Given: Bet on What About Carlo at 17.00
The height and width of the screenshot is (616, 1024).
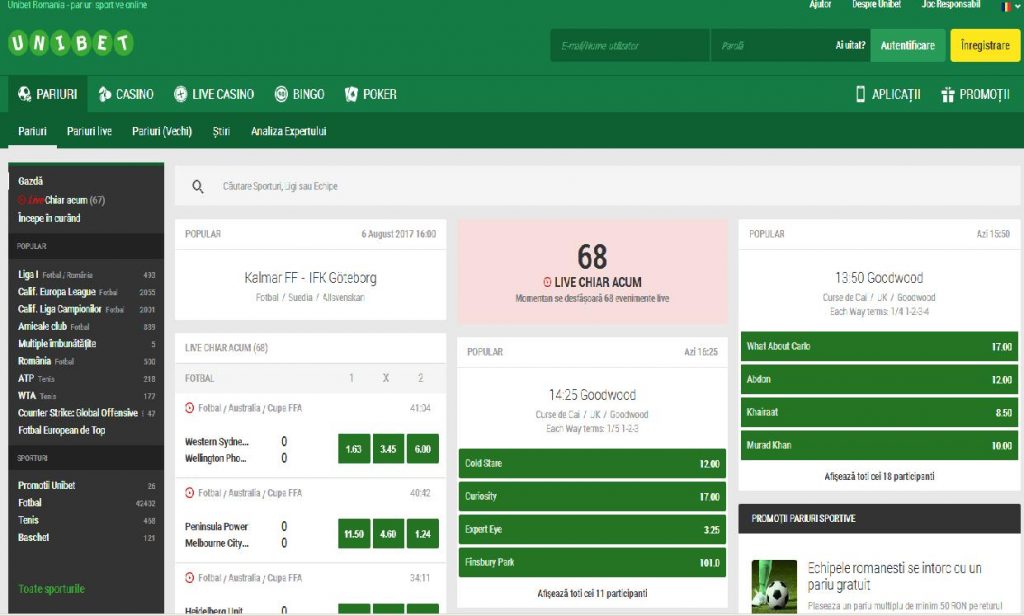Looking at the screenshot, I should pyautogui.click(x=879, y=346).
